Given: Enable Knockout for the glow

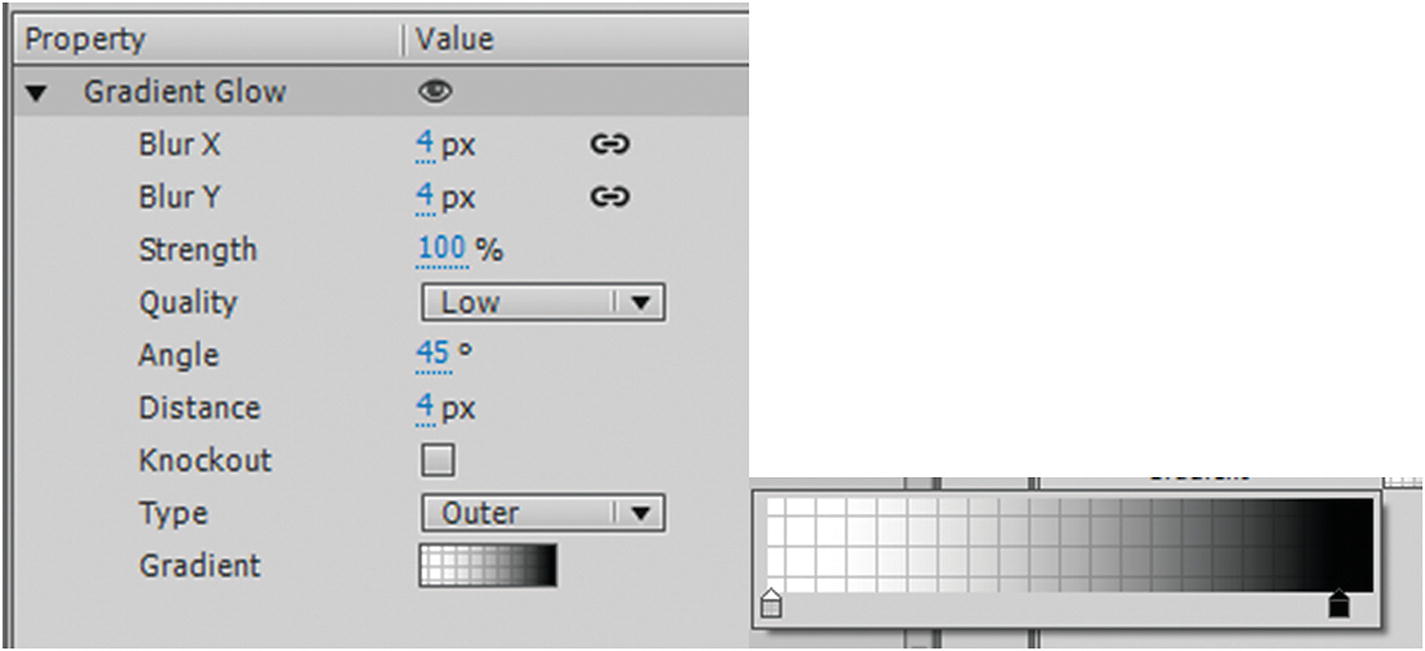Looking at the screenshot, I should click(x=437, y=460).
